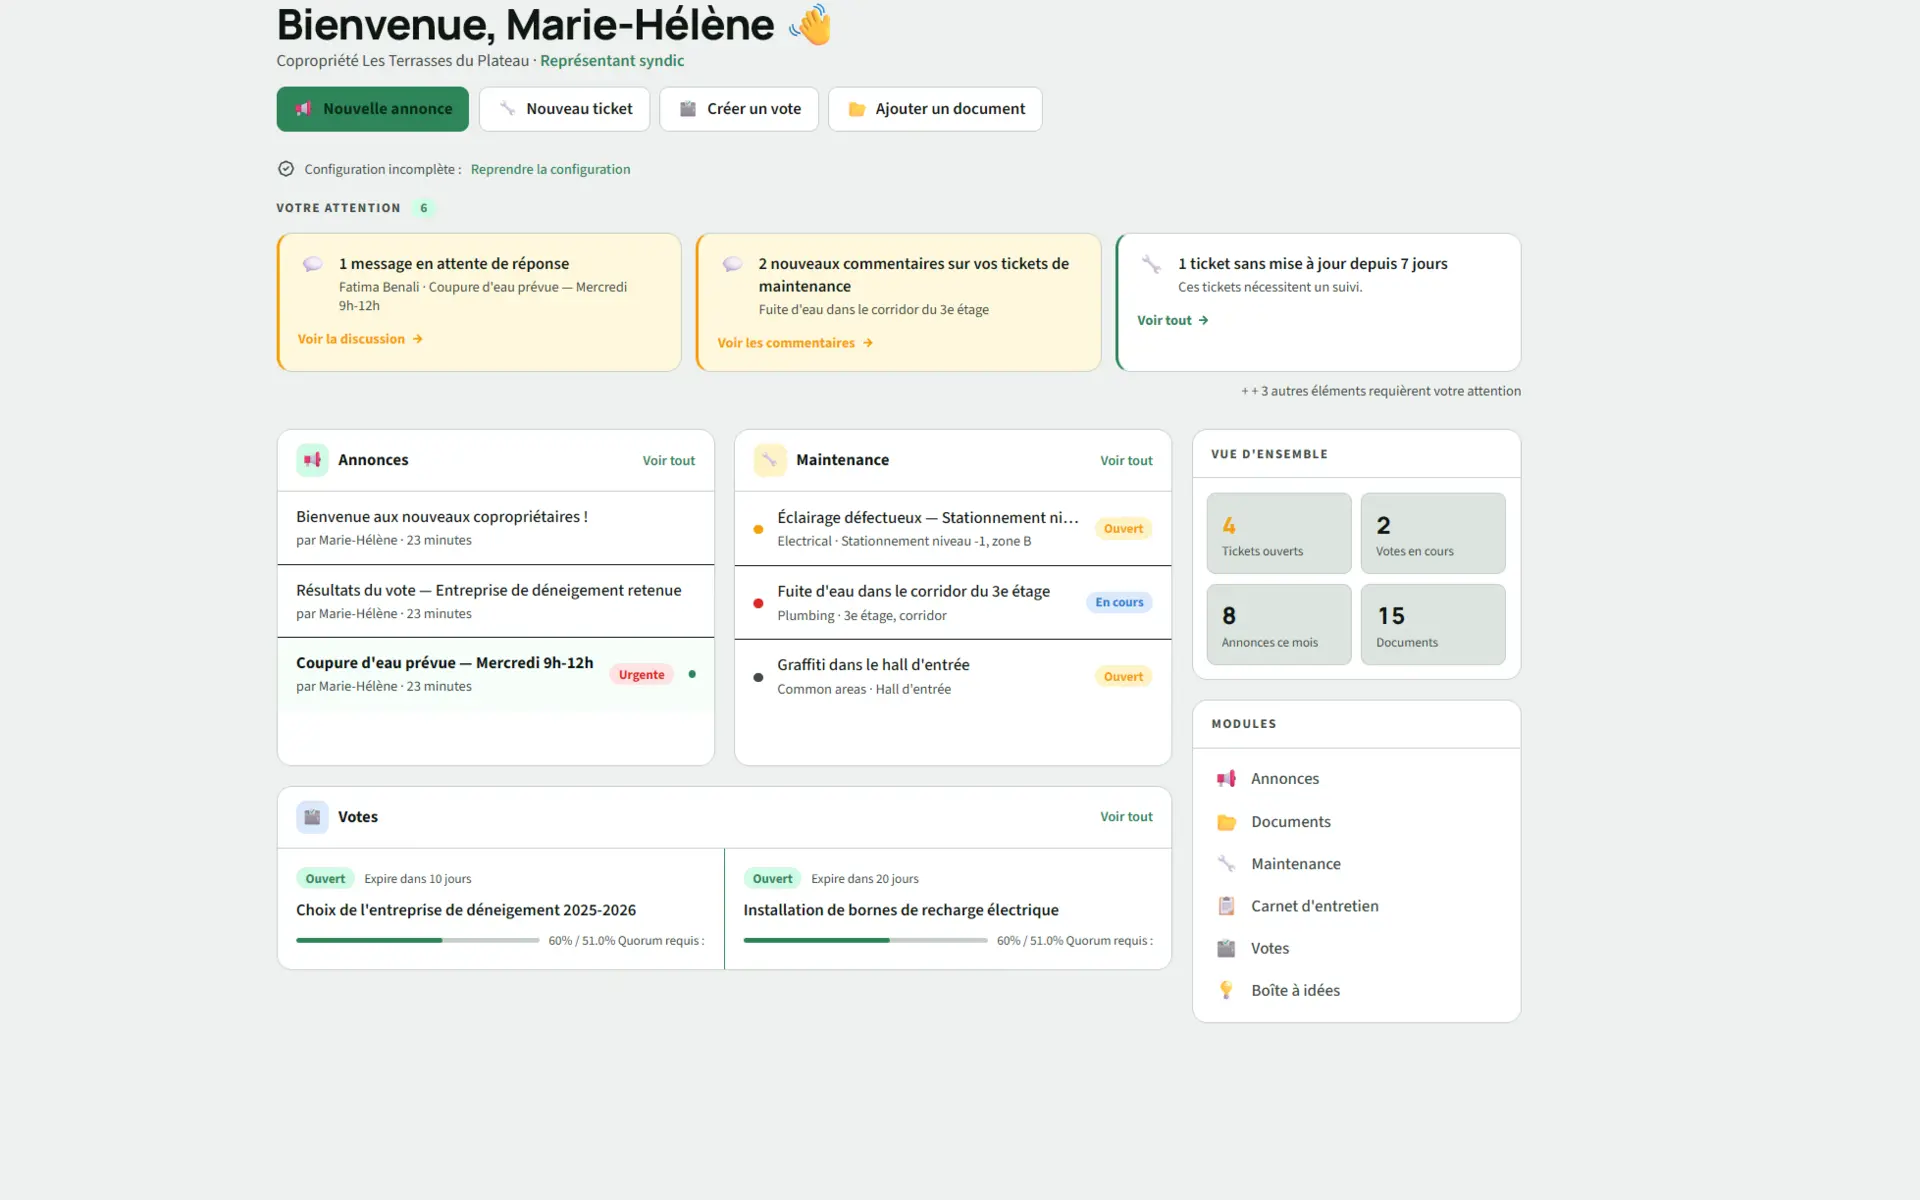Create a ticket via Nouveau ticket
This screenshot has width=1920, height=1200.
pyautogui.click(x=564, y=108)
